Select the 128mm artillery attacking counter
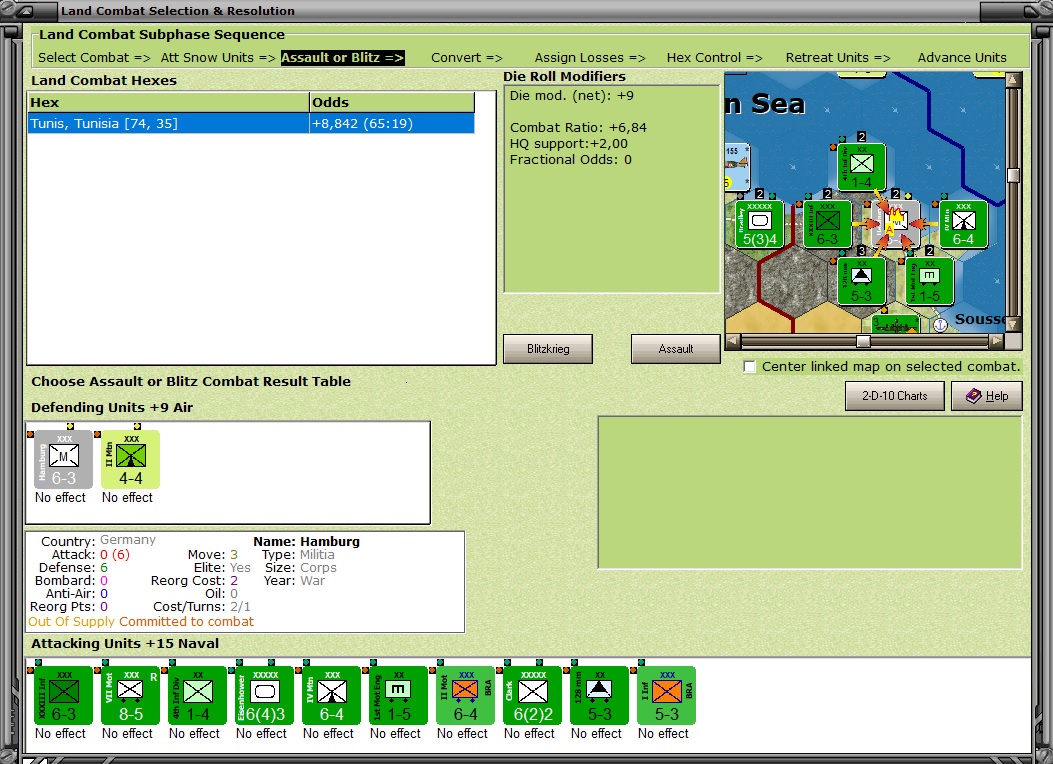Image resolution: width=1053 pixels, height=764 pixels. coord(596,695)
